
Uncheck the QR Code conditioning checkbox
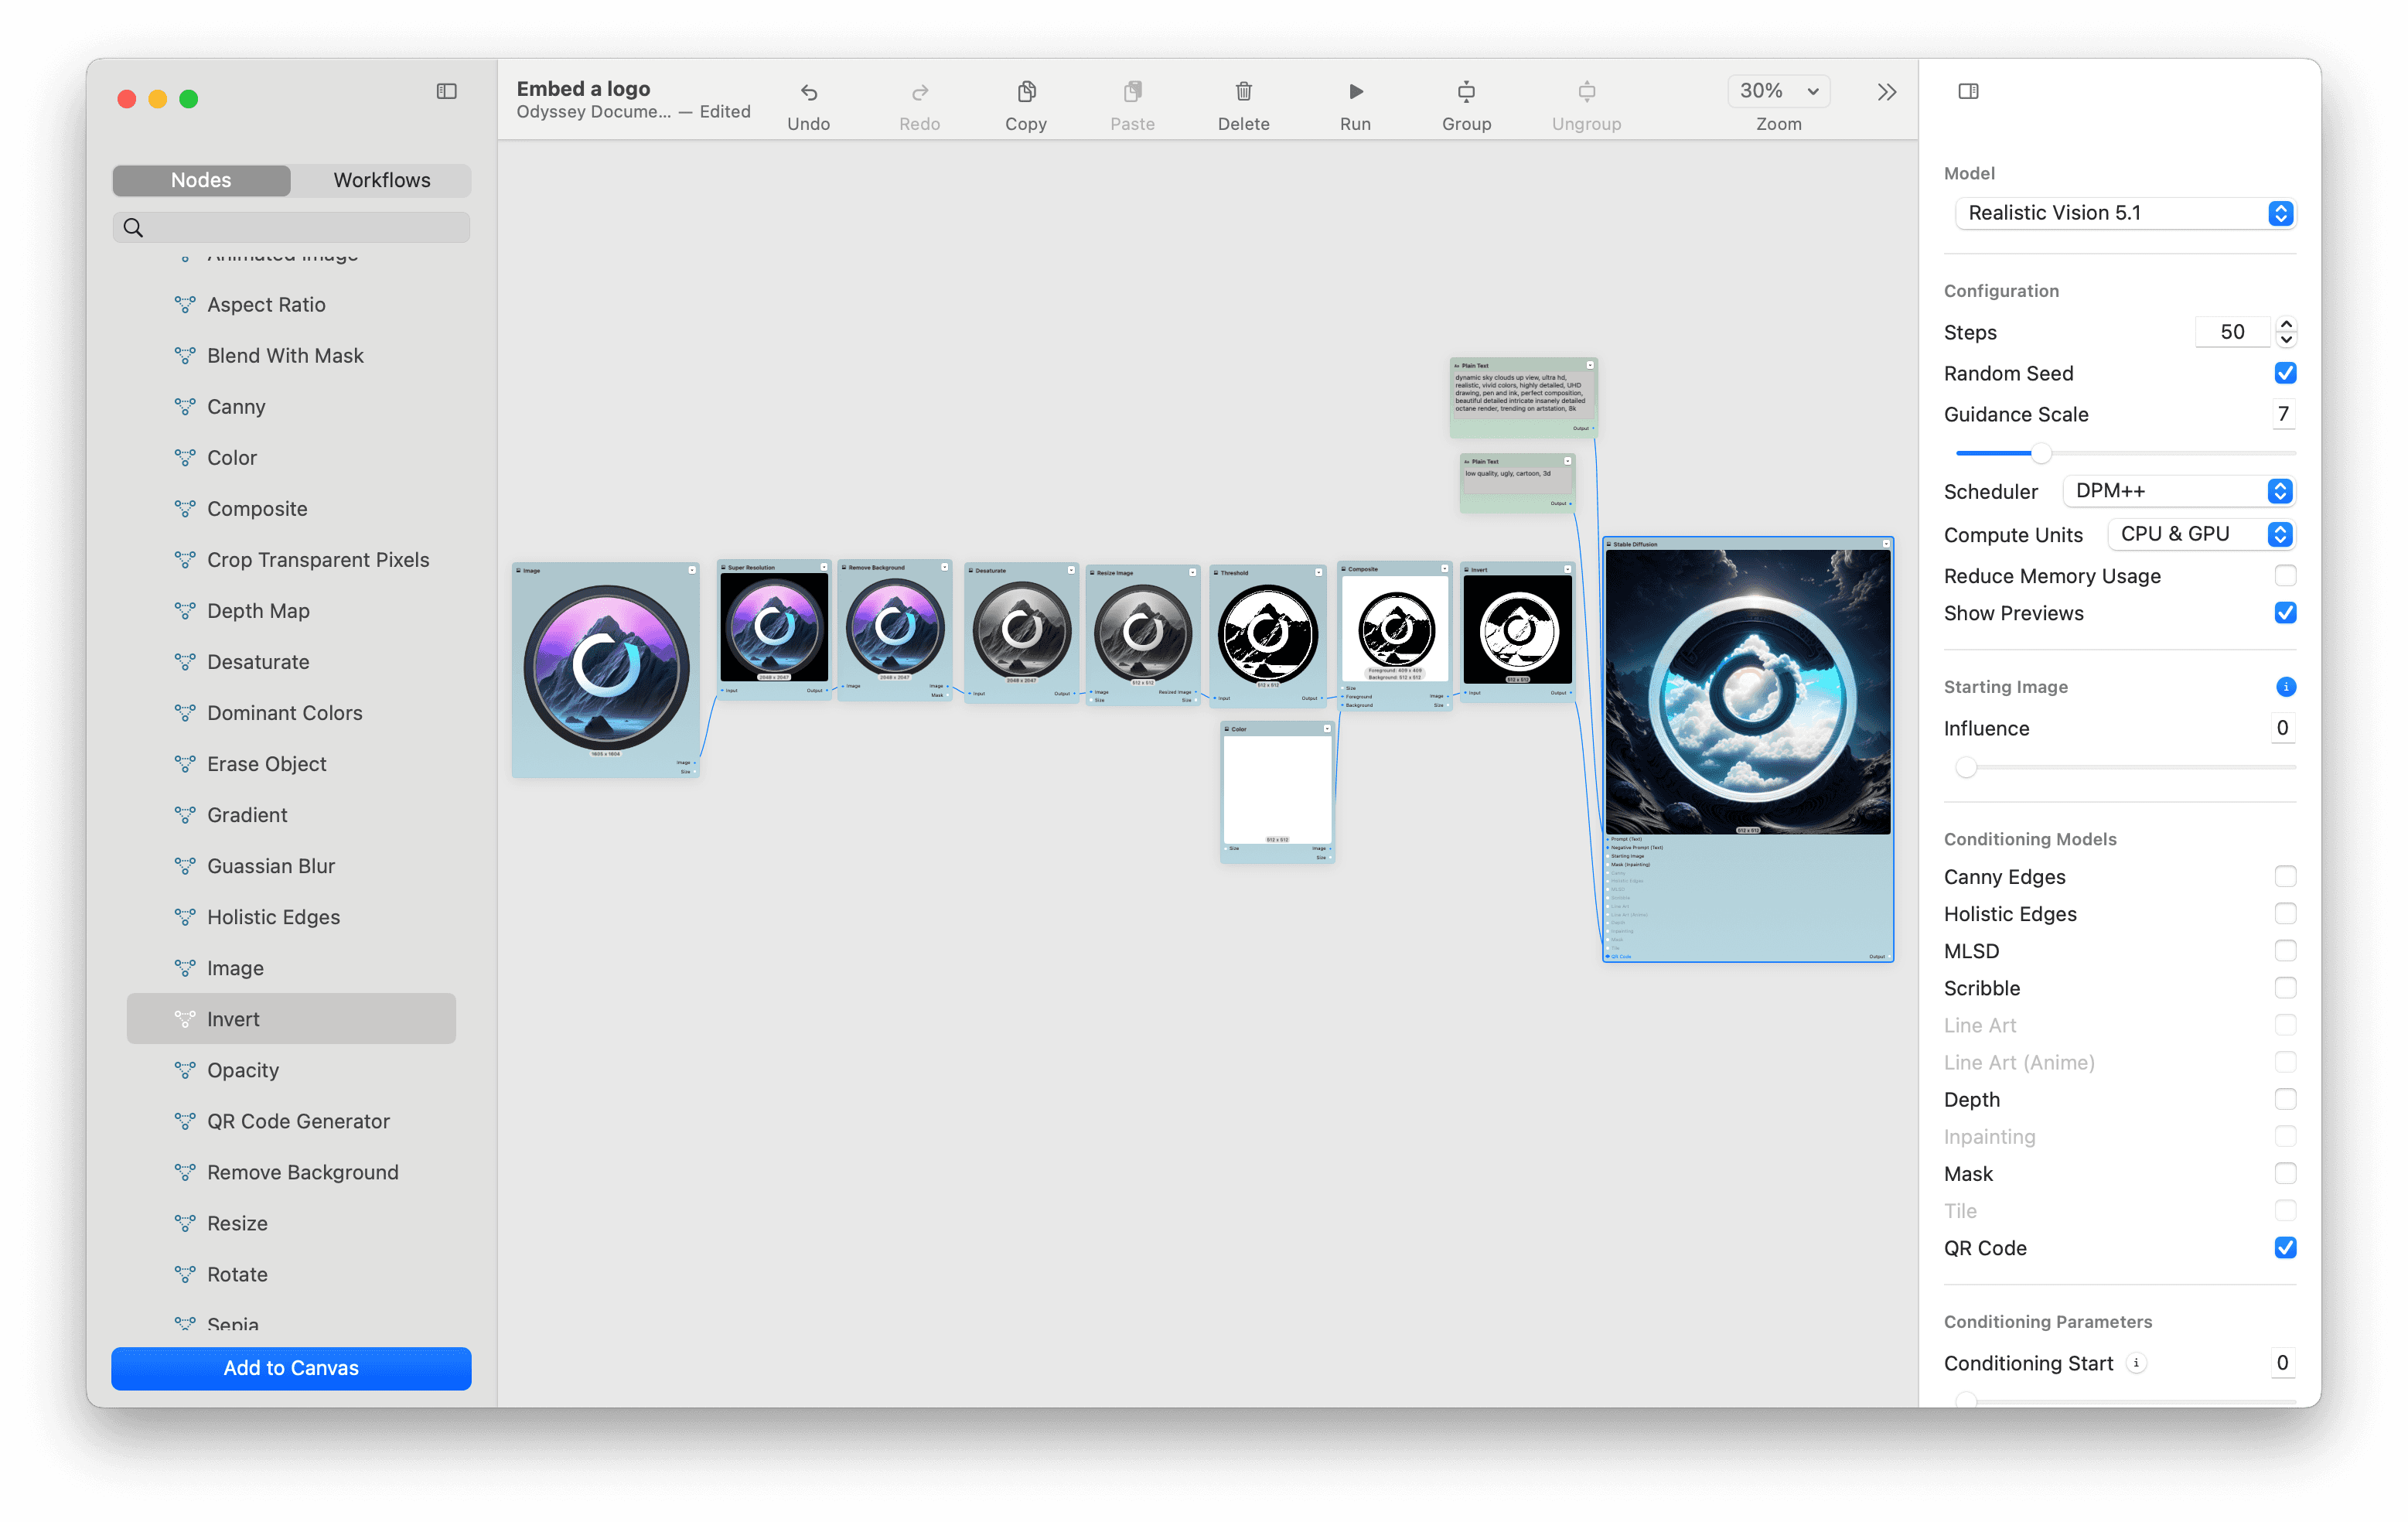tap(2284, 1248)
